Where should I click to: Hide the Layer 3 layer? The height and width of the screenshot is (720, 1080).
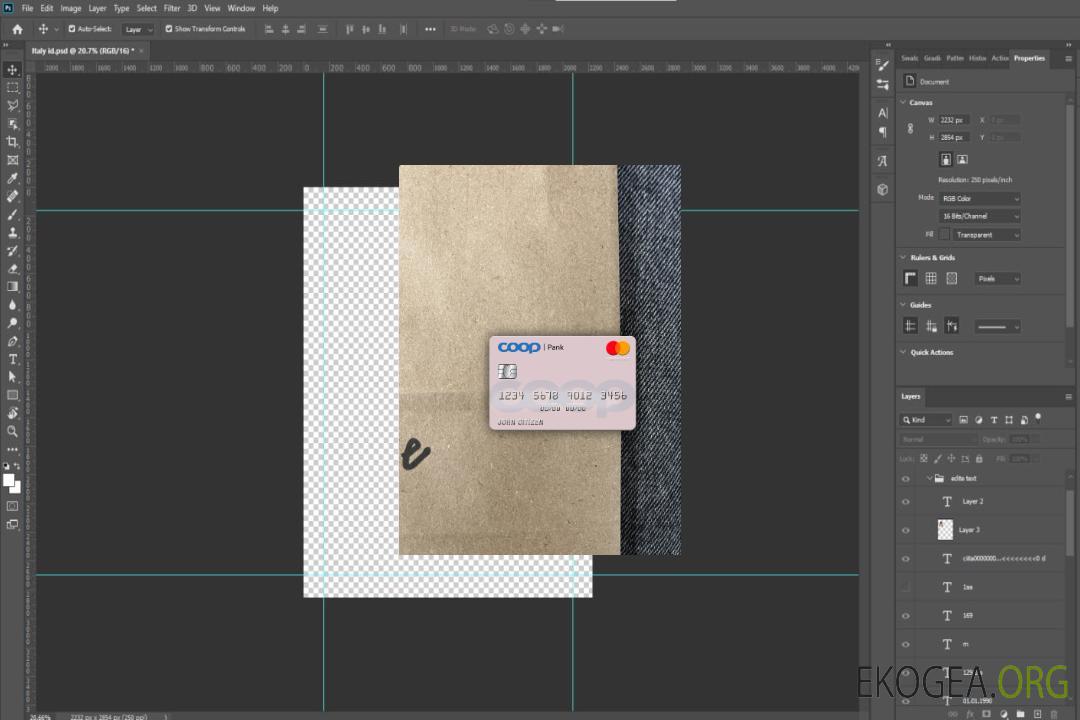click(x=906, y=531)
